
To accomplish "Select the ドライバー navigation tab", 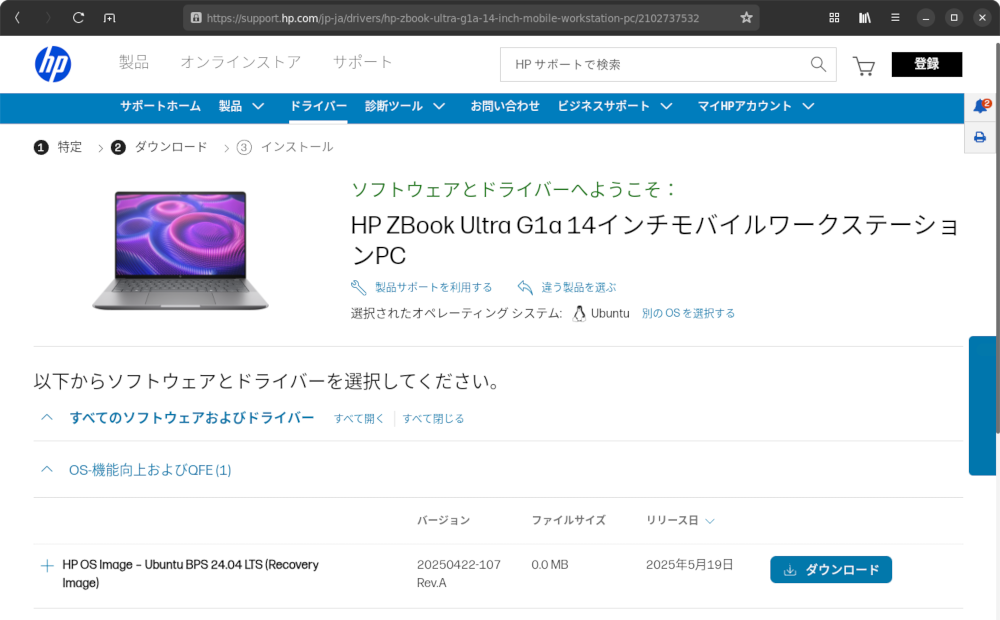I will pyautogui.click(x=318, y=105).
